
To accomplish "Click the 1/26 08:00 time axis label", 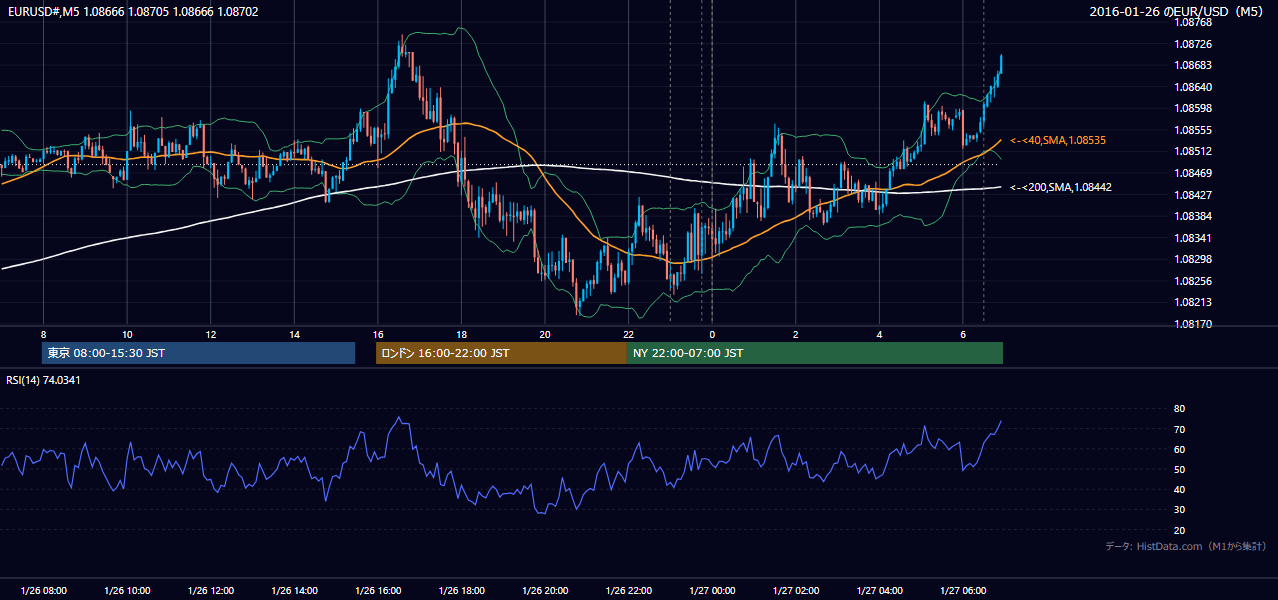I will [x=43, y=591].
